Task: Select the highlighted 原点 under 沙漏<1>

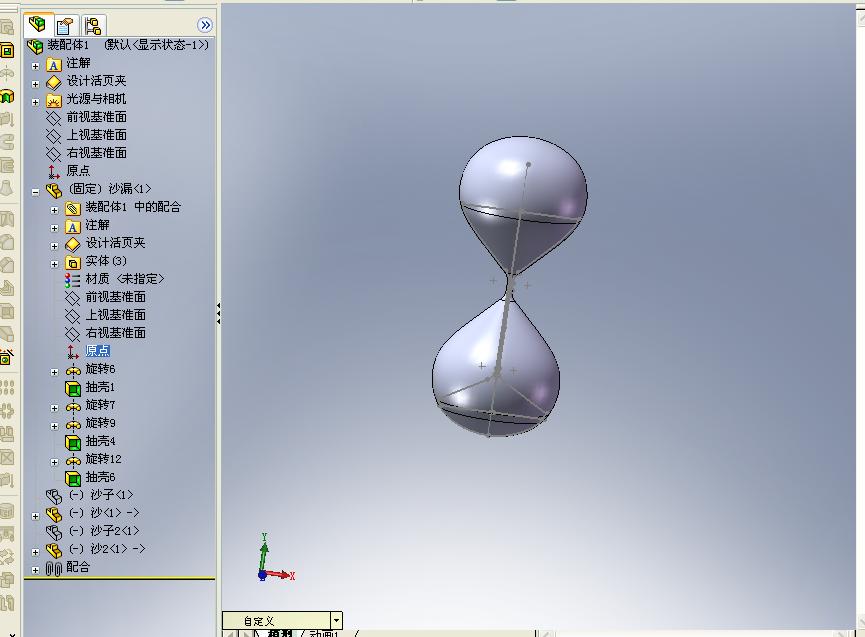Action: (98, 350)
